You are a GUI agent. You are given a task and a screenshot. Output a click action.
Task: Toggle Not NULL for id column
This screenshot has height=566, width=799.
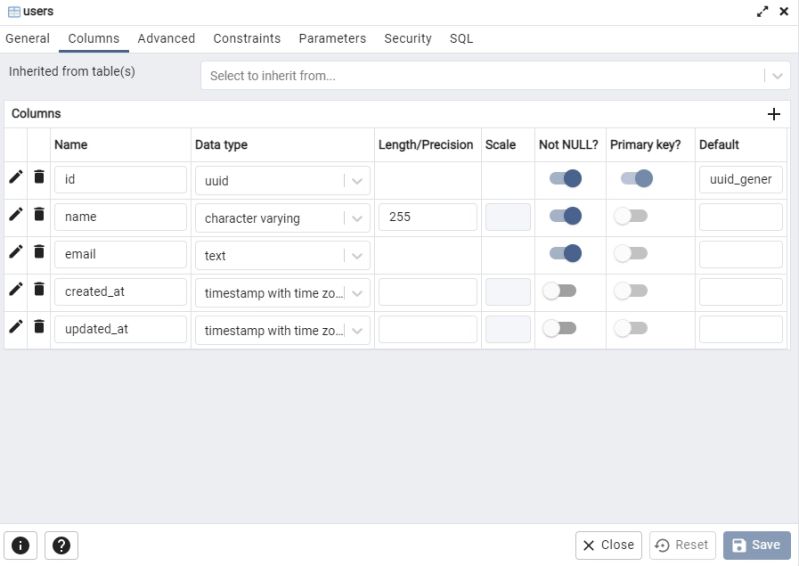point(566,178)
